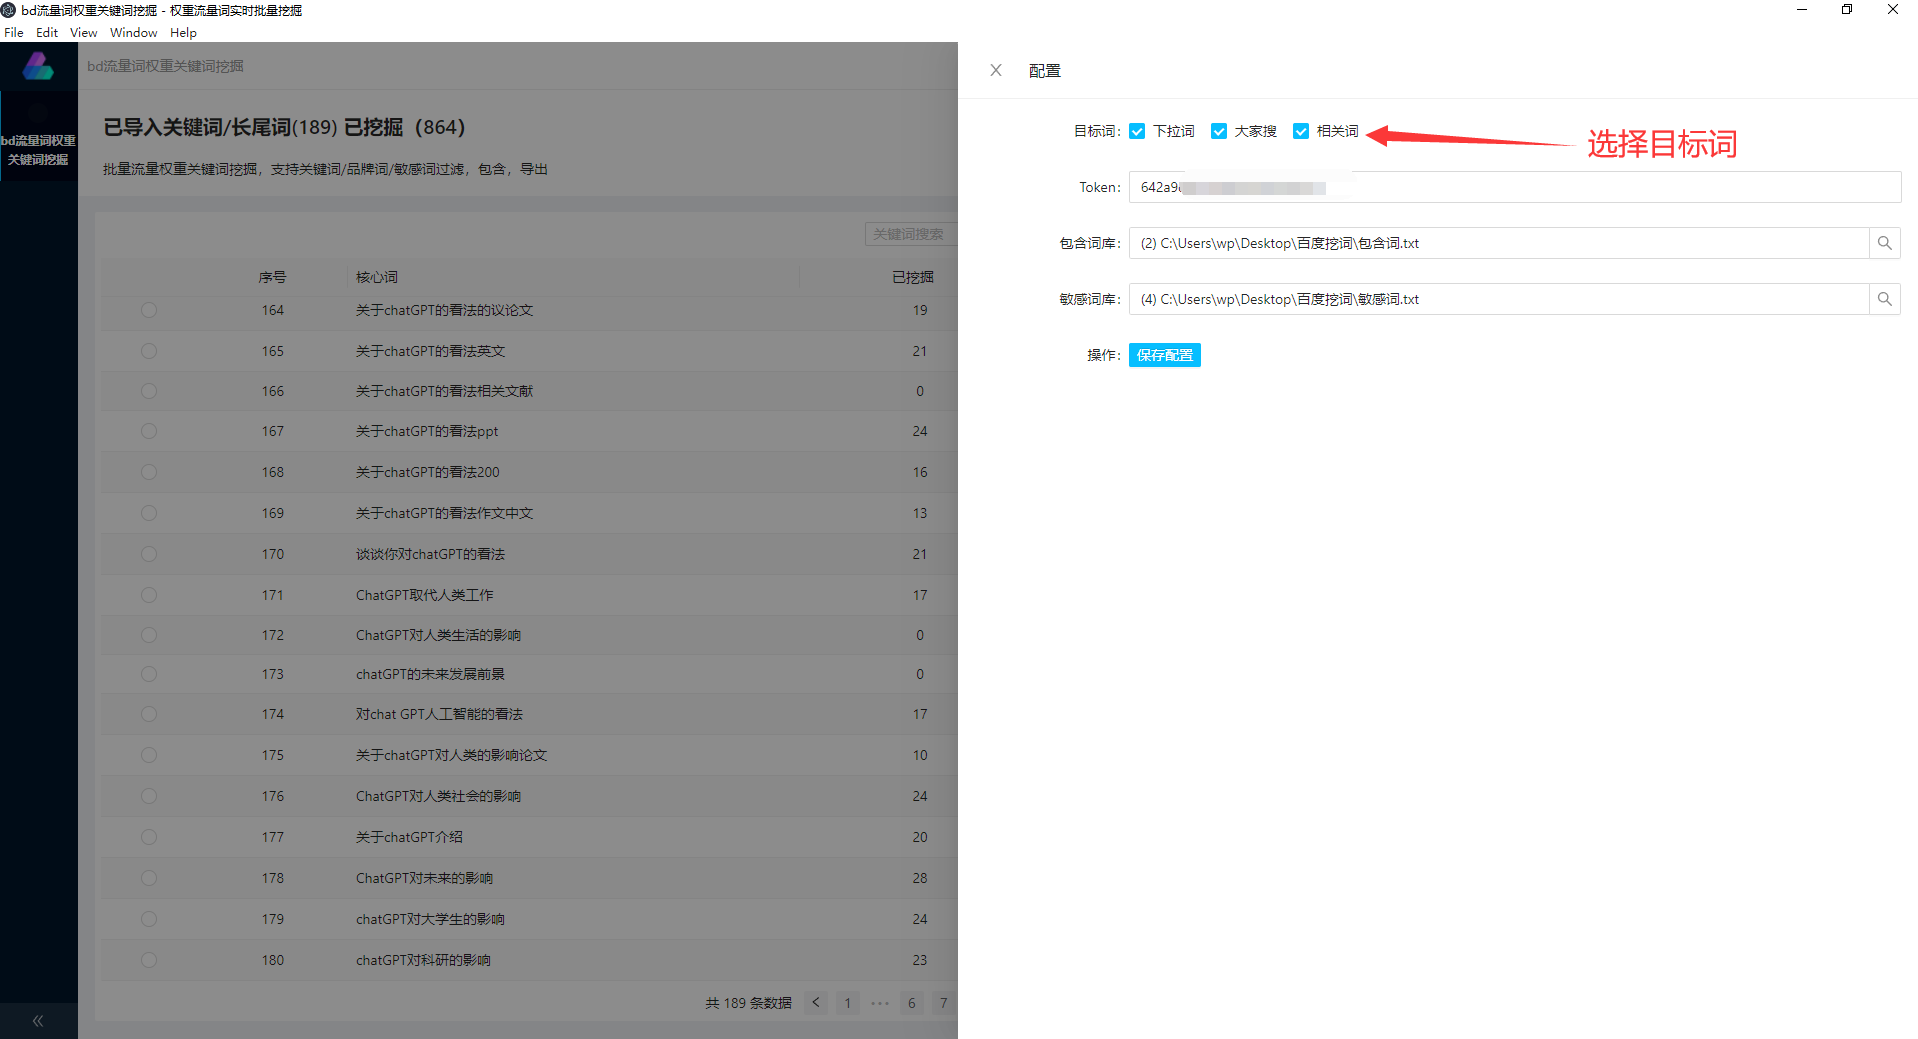Select the radio button for row 164
Screen dimensions: 1918x1039
(149, 310)
